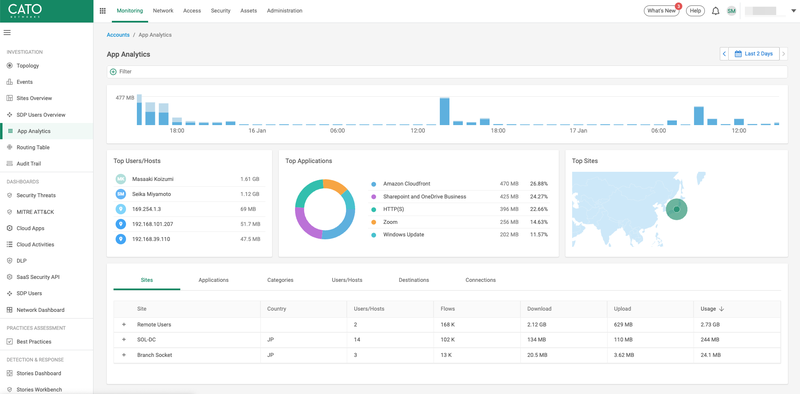The image size is (800, 394).
Task: Click the What's New button
Action: (662, 11)
